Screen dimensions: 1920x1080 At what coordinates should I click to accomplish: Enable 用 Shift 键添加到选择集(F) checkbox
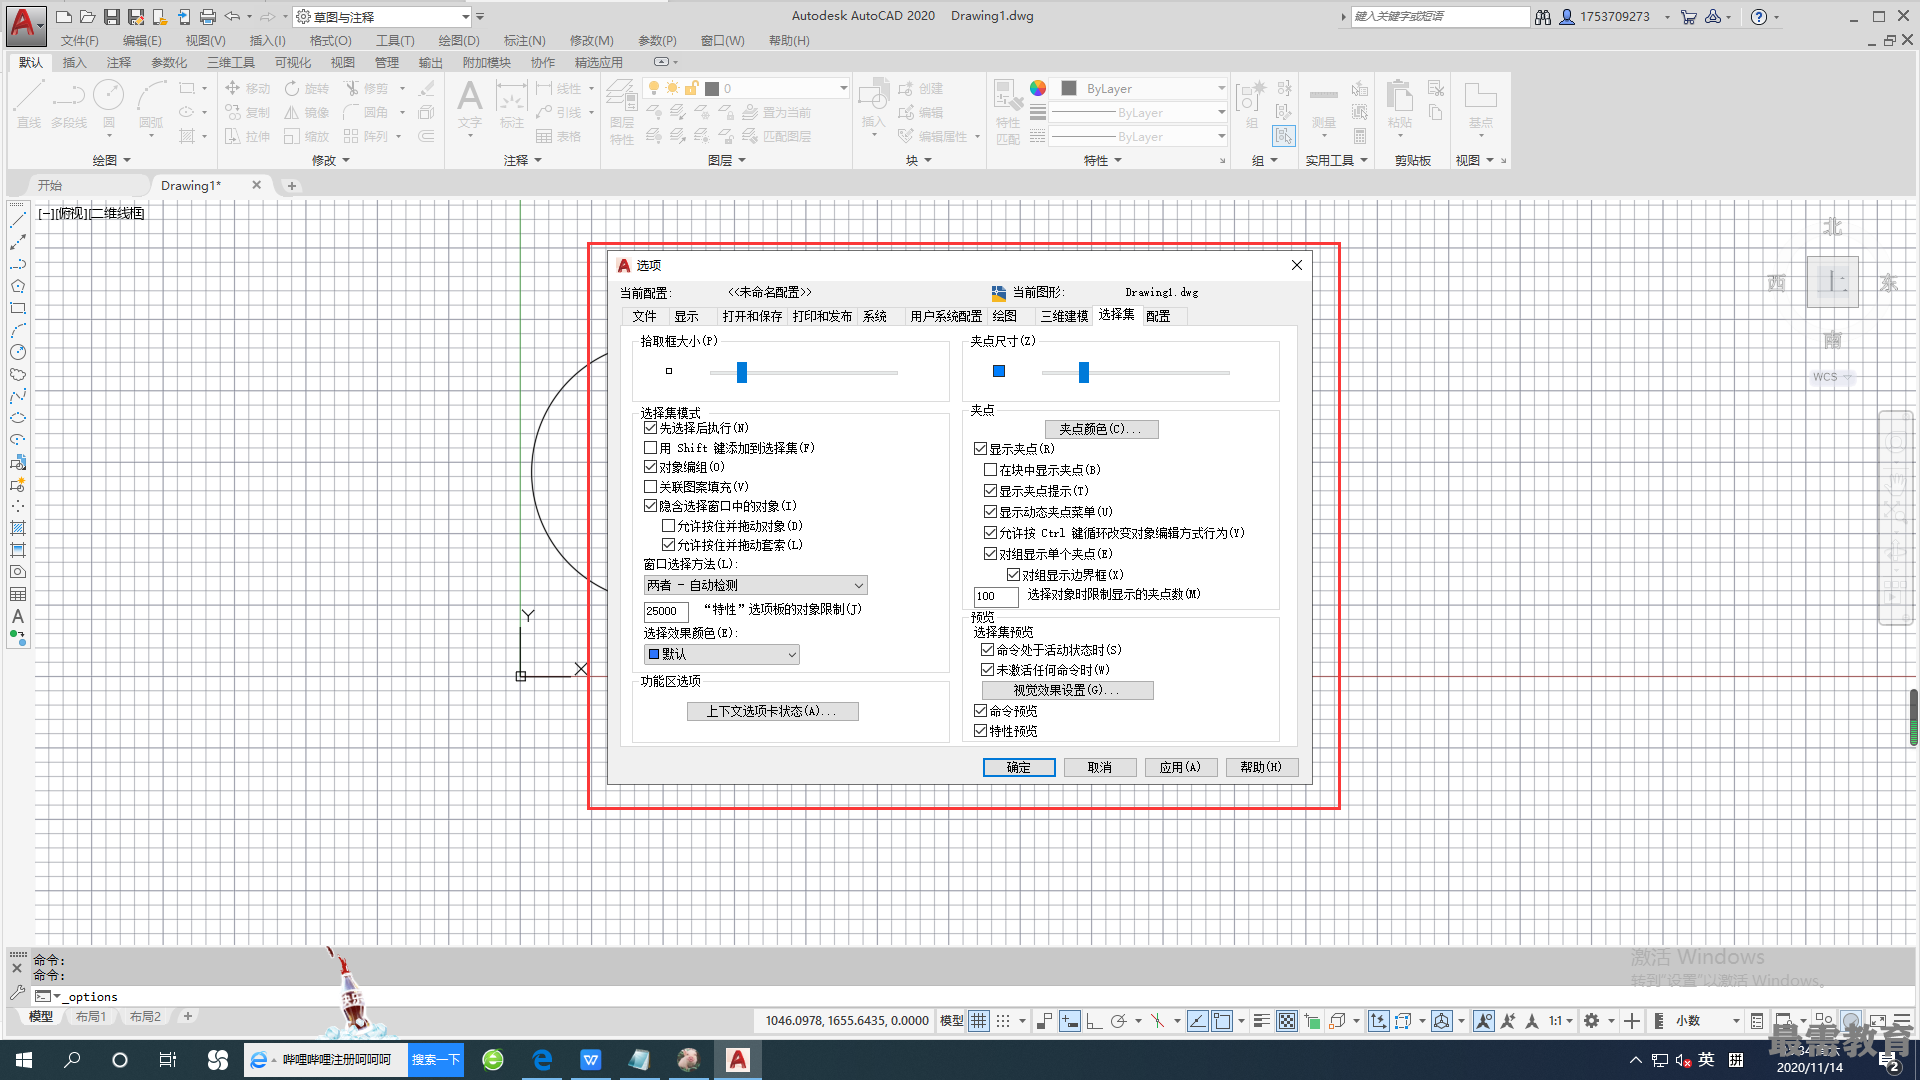651,448
